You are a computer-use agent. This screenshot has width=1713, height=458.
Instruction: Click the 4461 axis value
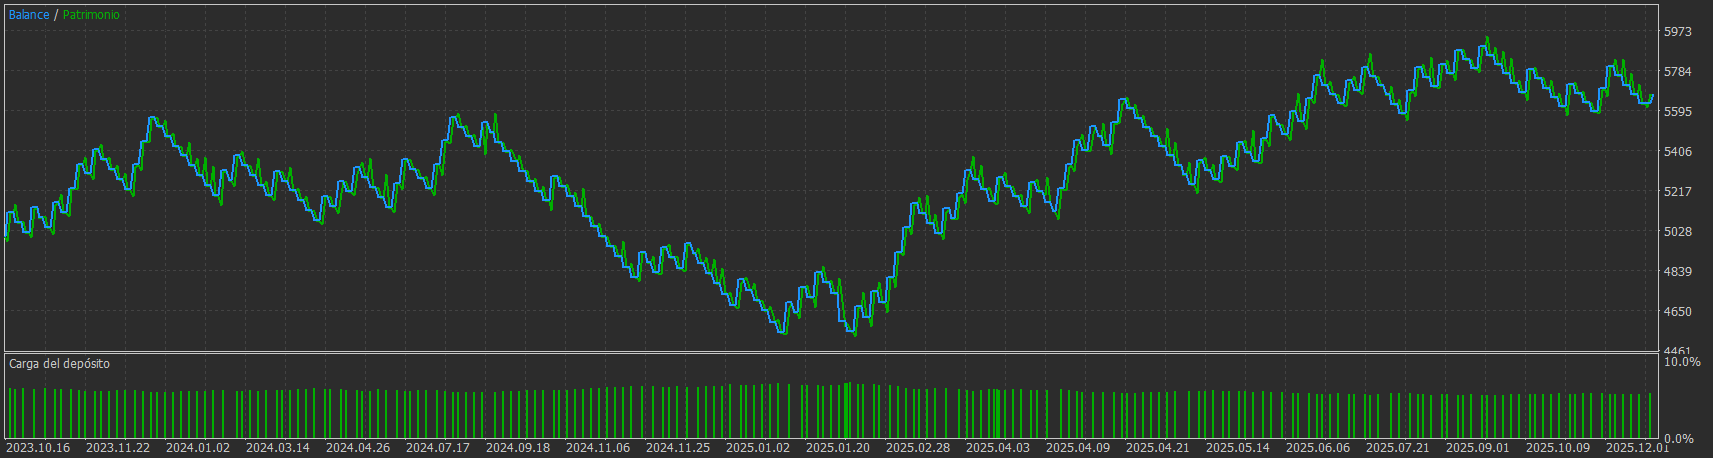pos(1678,351)
